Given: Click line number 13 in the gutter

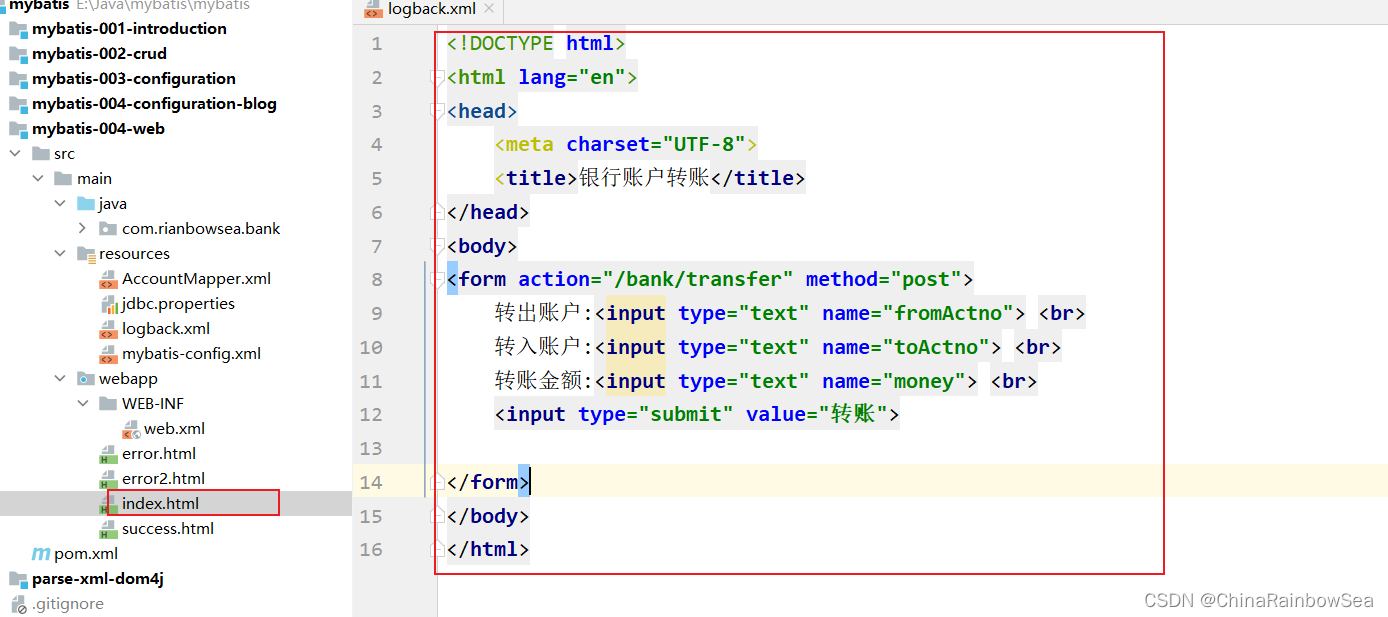Looking at the screenshot, I should [x=371, y=448].
